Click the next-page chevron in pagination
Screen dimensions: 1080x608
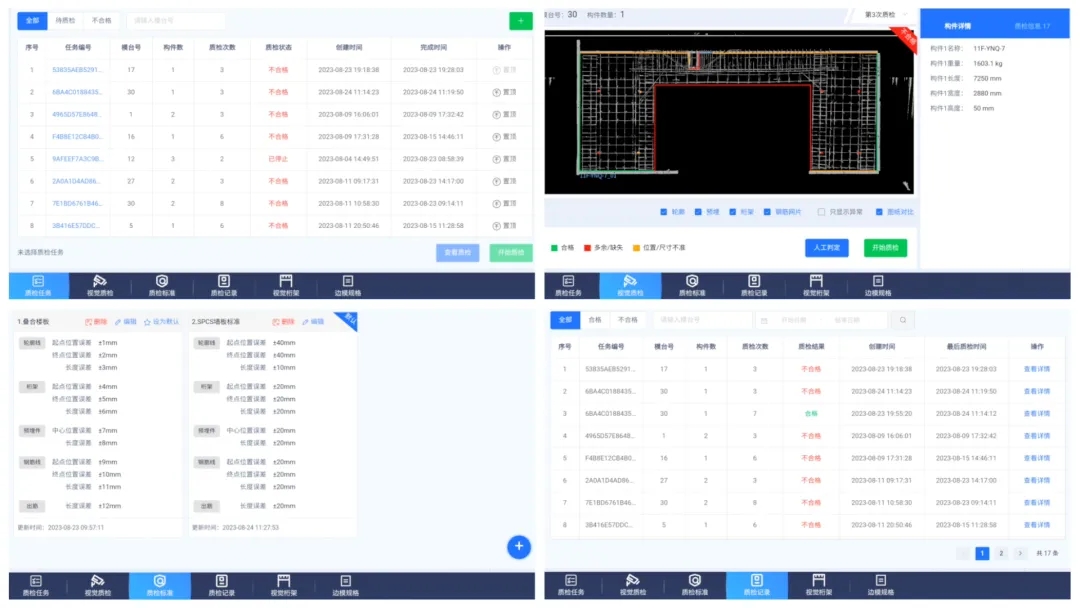[1019, 553]
